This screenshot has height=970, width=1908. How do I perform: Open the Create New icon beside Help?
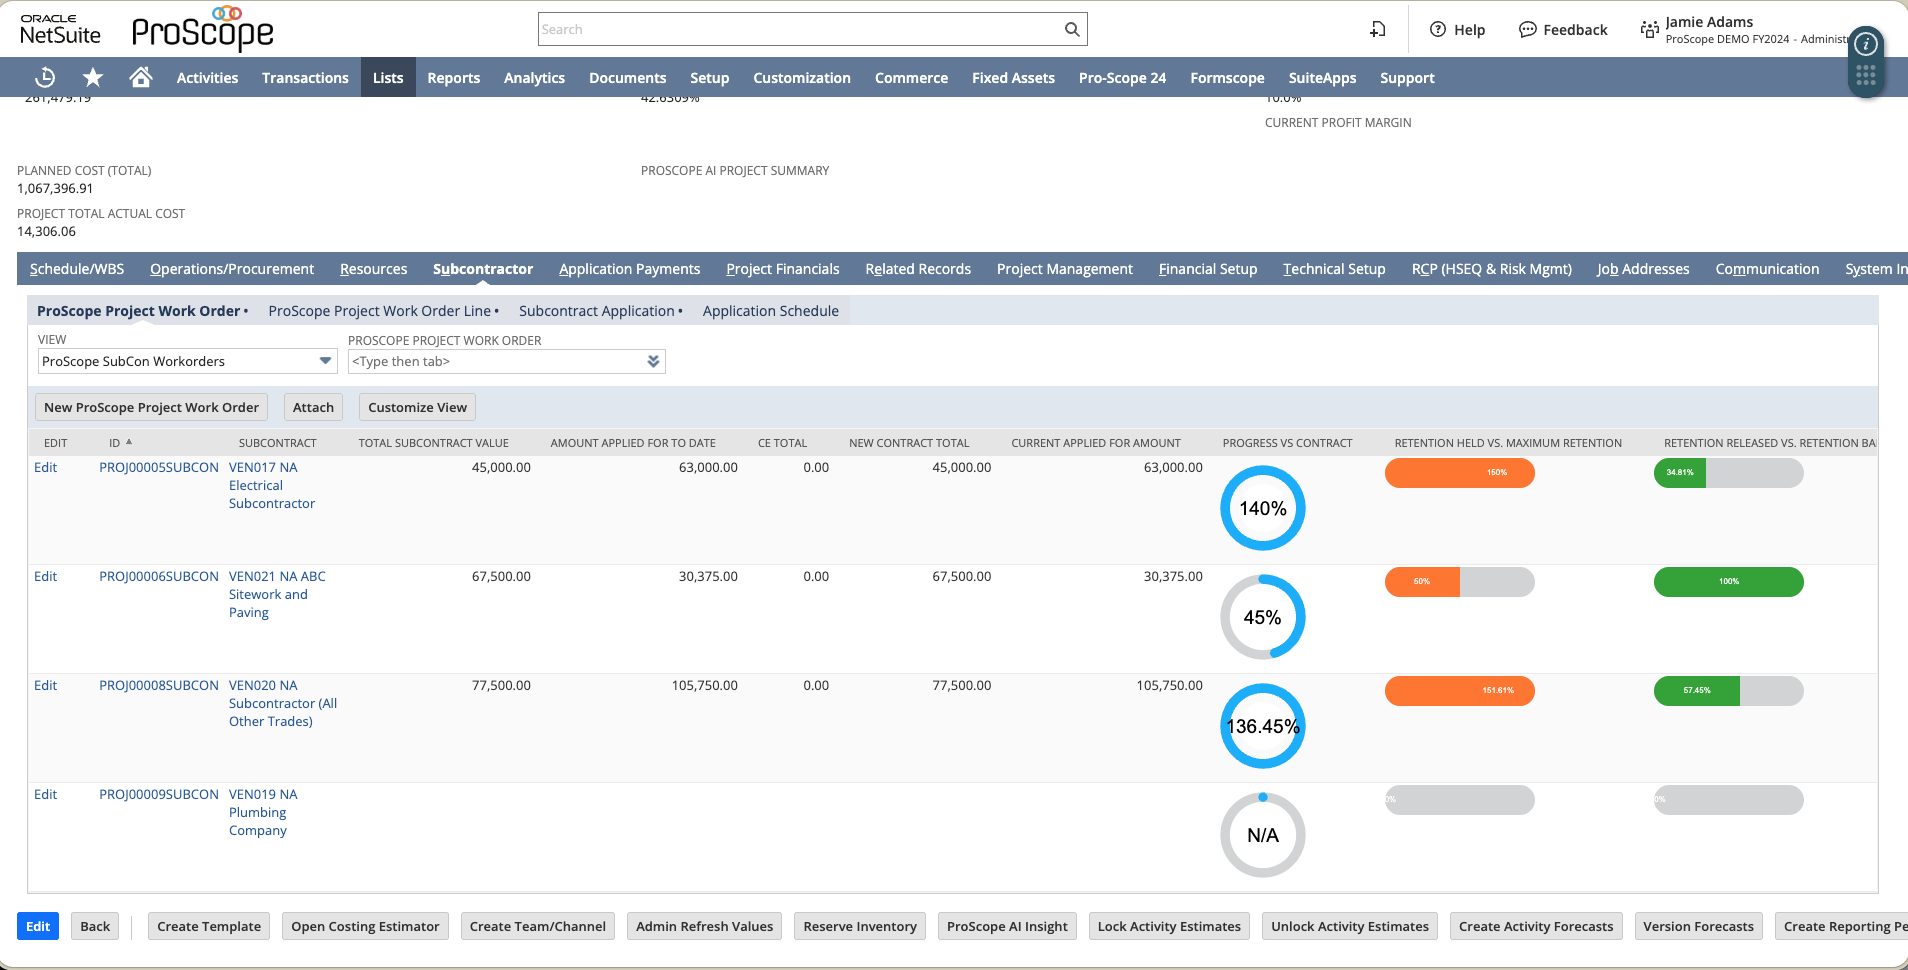point(1378,29)
